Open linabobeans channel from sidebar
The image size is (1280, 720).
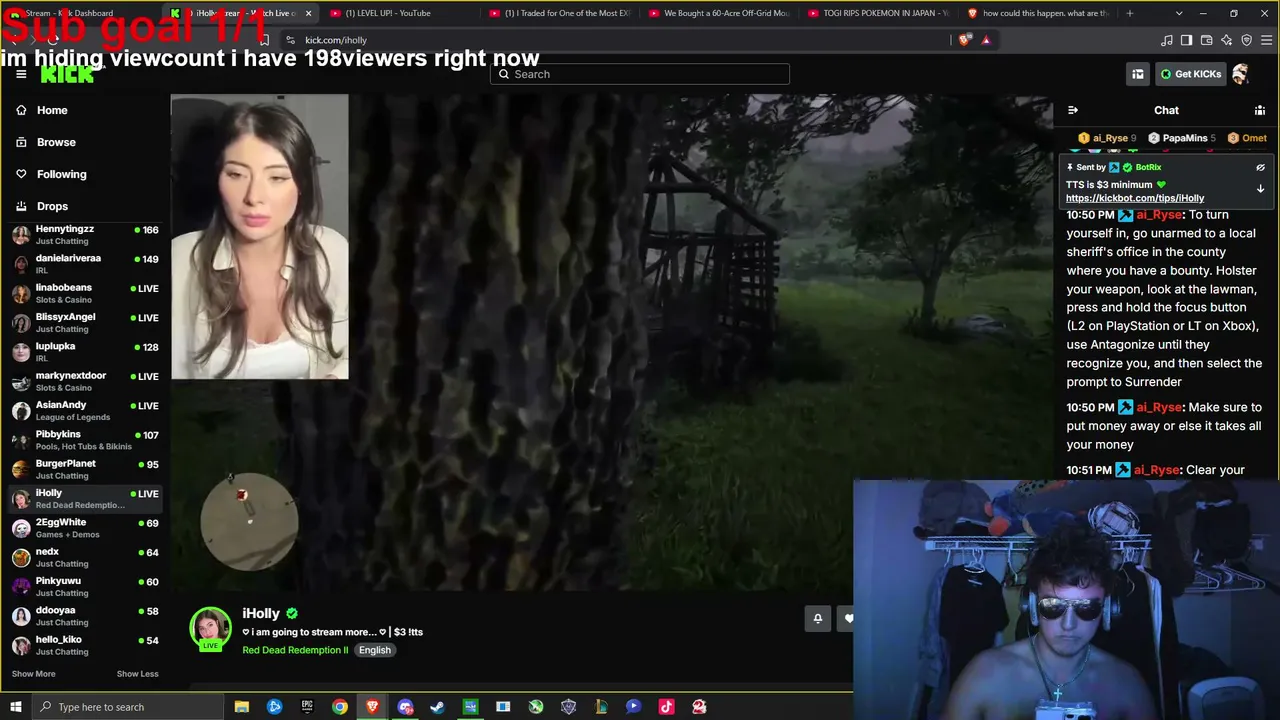tap(85, 293)
